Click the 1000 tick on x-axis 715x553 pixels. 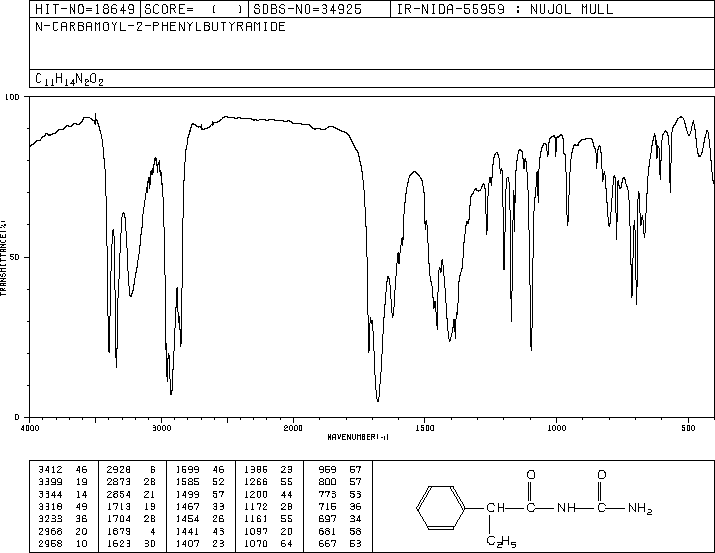(556, 428)
